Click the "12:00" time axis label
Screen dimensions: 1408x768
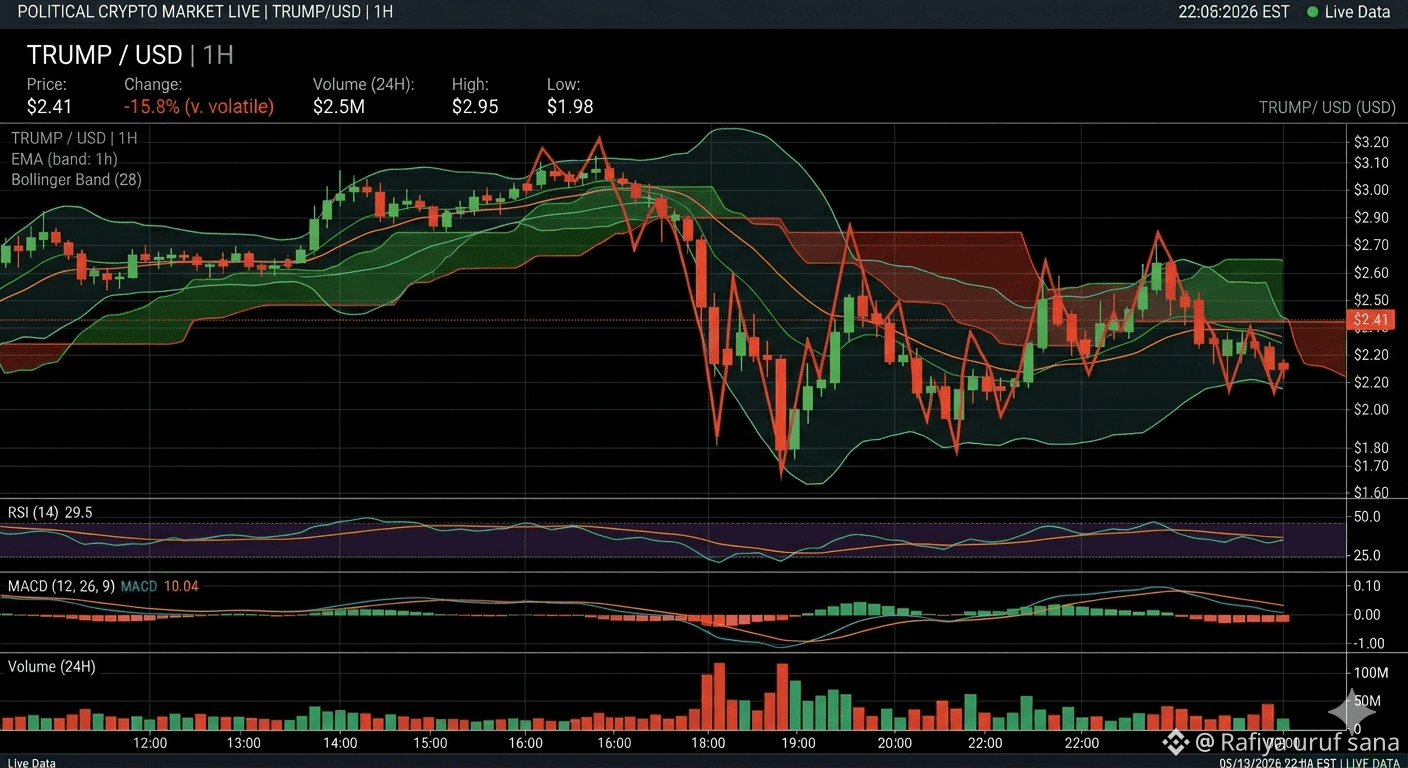tap(149, 744)
